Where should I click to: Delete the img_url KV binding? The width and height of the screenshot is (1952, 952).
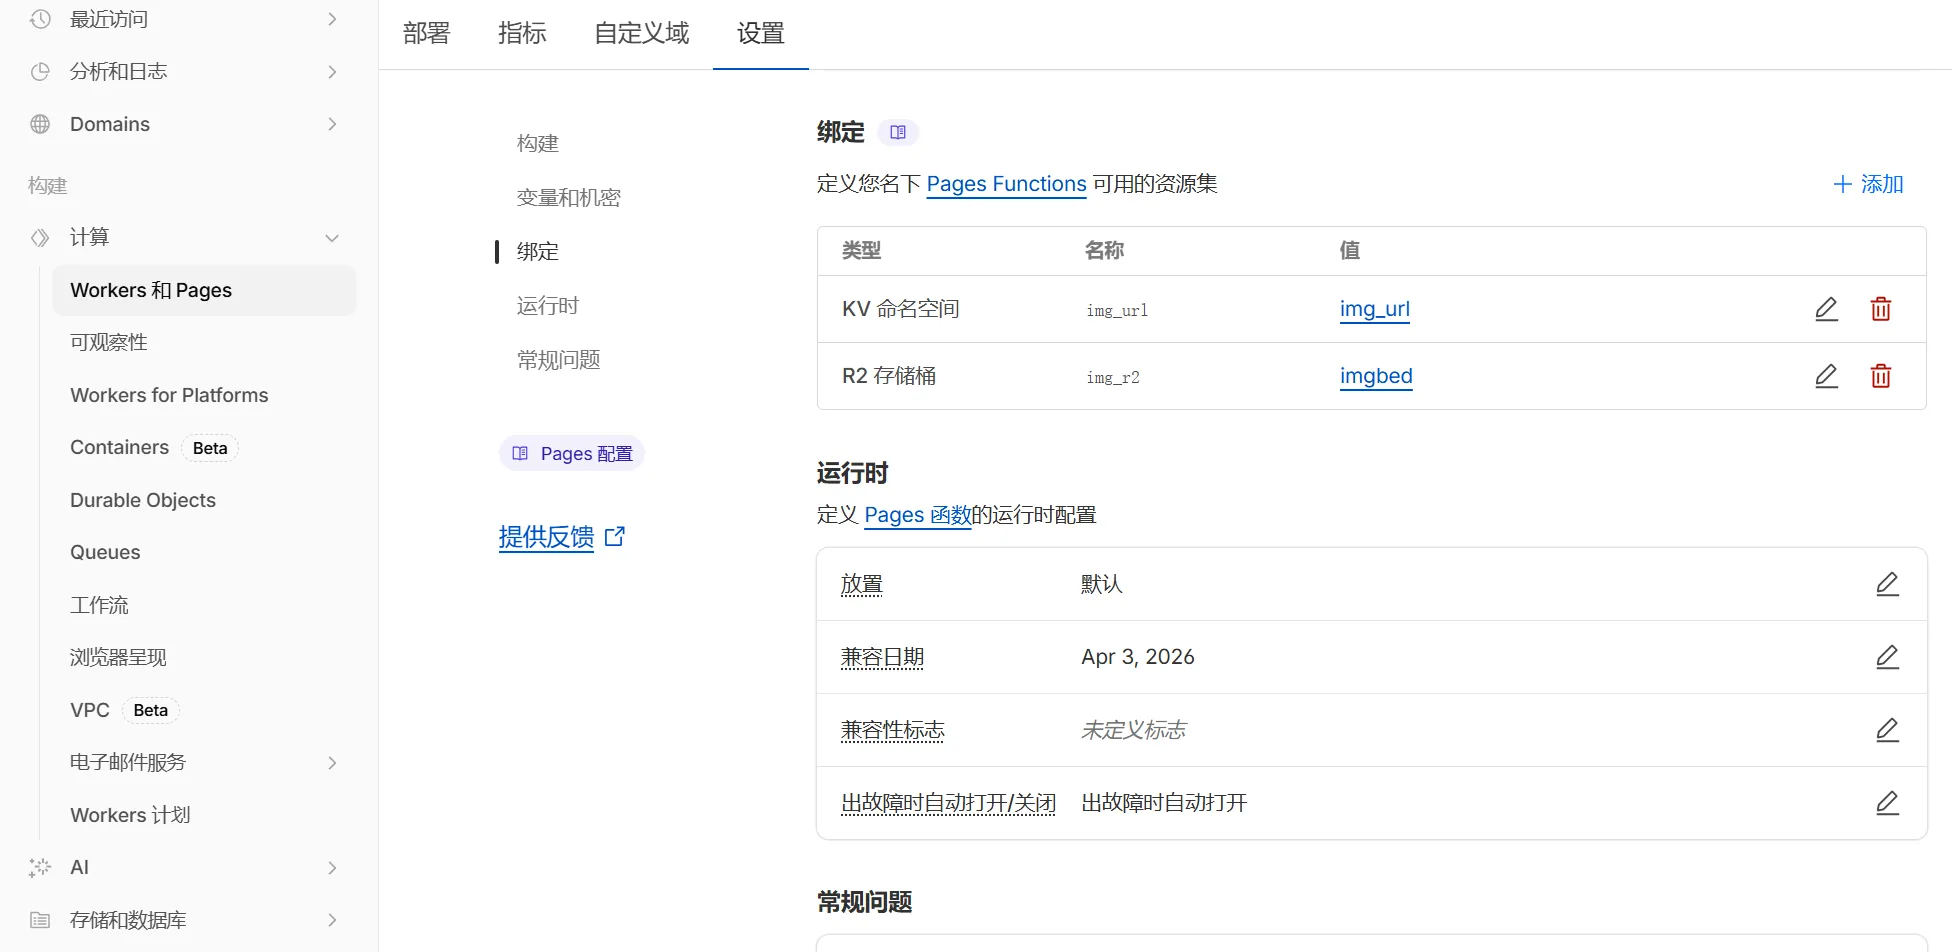coord(1880,309)
